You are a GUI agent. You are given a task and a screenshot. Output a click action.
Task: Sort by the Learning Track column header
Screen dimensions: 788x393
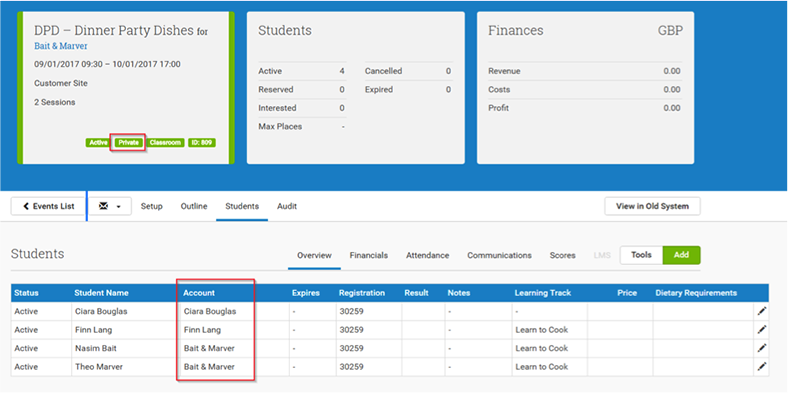point(543,292)
